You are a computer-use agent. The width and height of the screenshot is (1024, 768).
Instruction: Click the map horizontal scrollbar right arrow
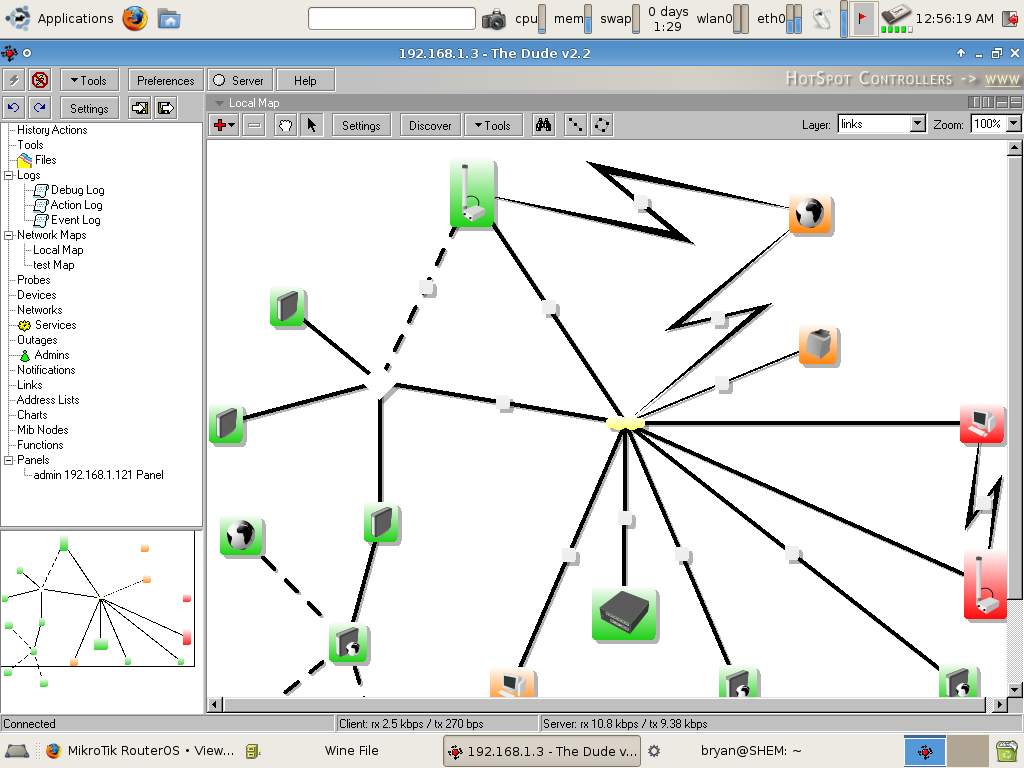coord(999,705)
